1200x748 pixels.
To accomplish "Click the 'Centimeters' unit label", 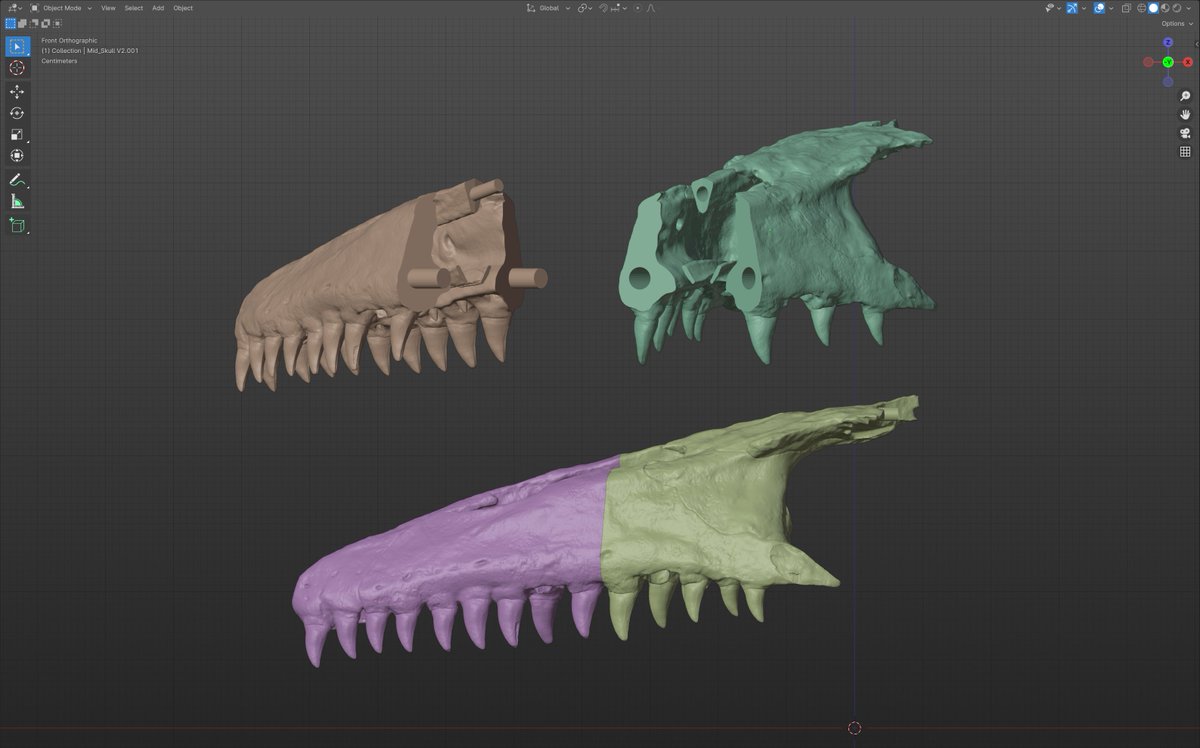I will click(x=59, y=61).
